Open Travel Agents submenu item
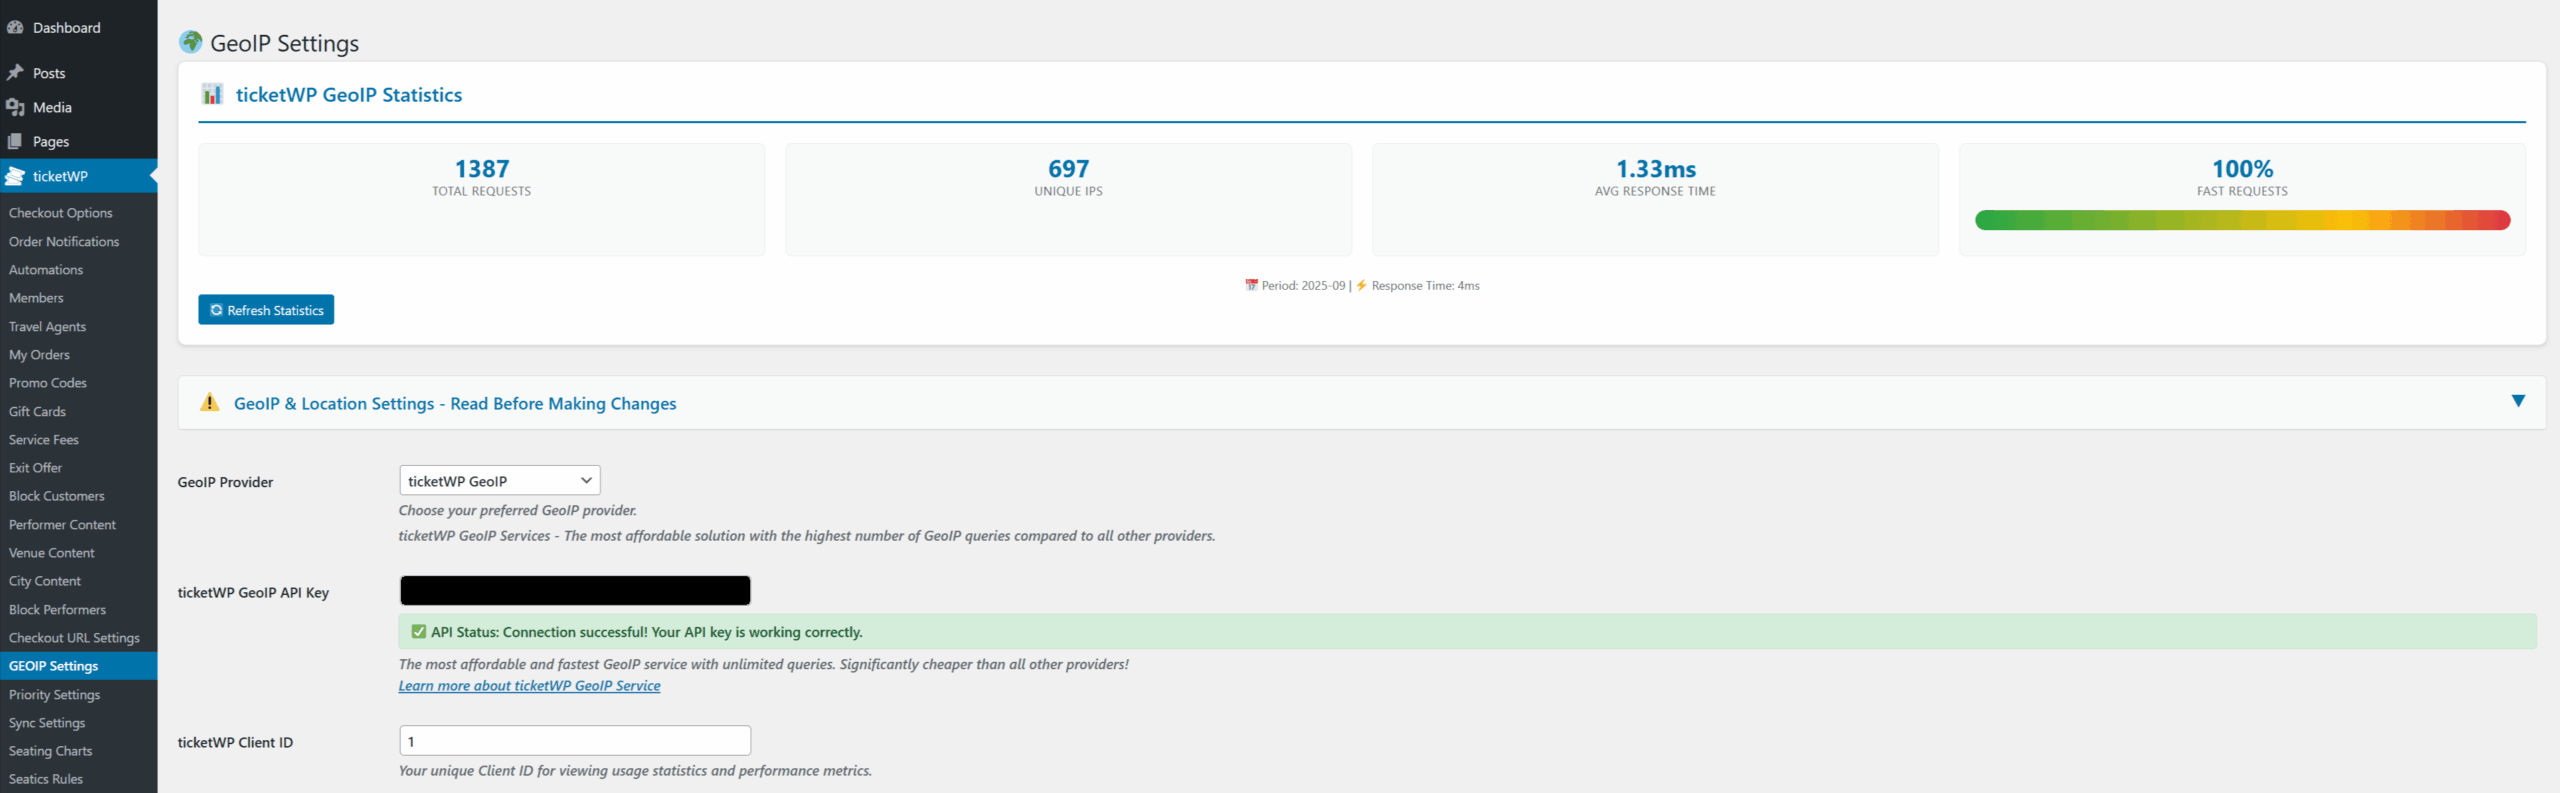 tap(48, 326)
